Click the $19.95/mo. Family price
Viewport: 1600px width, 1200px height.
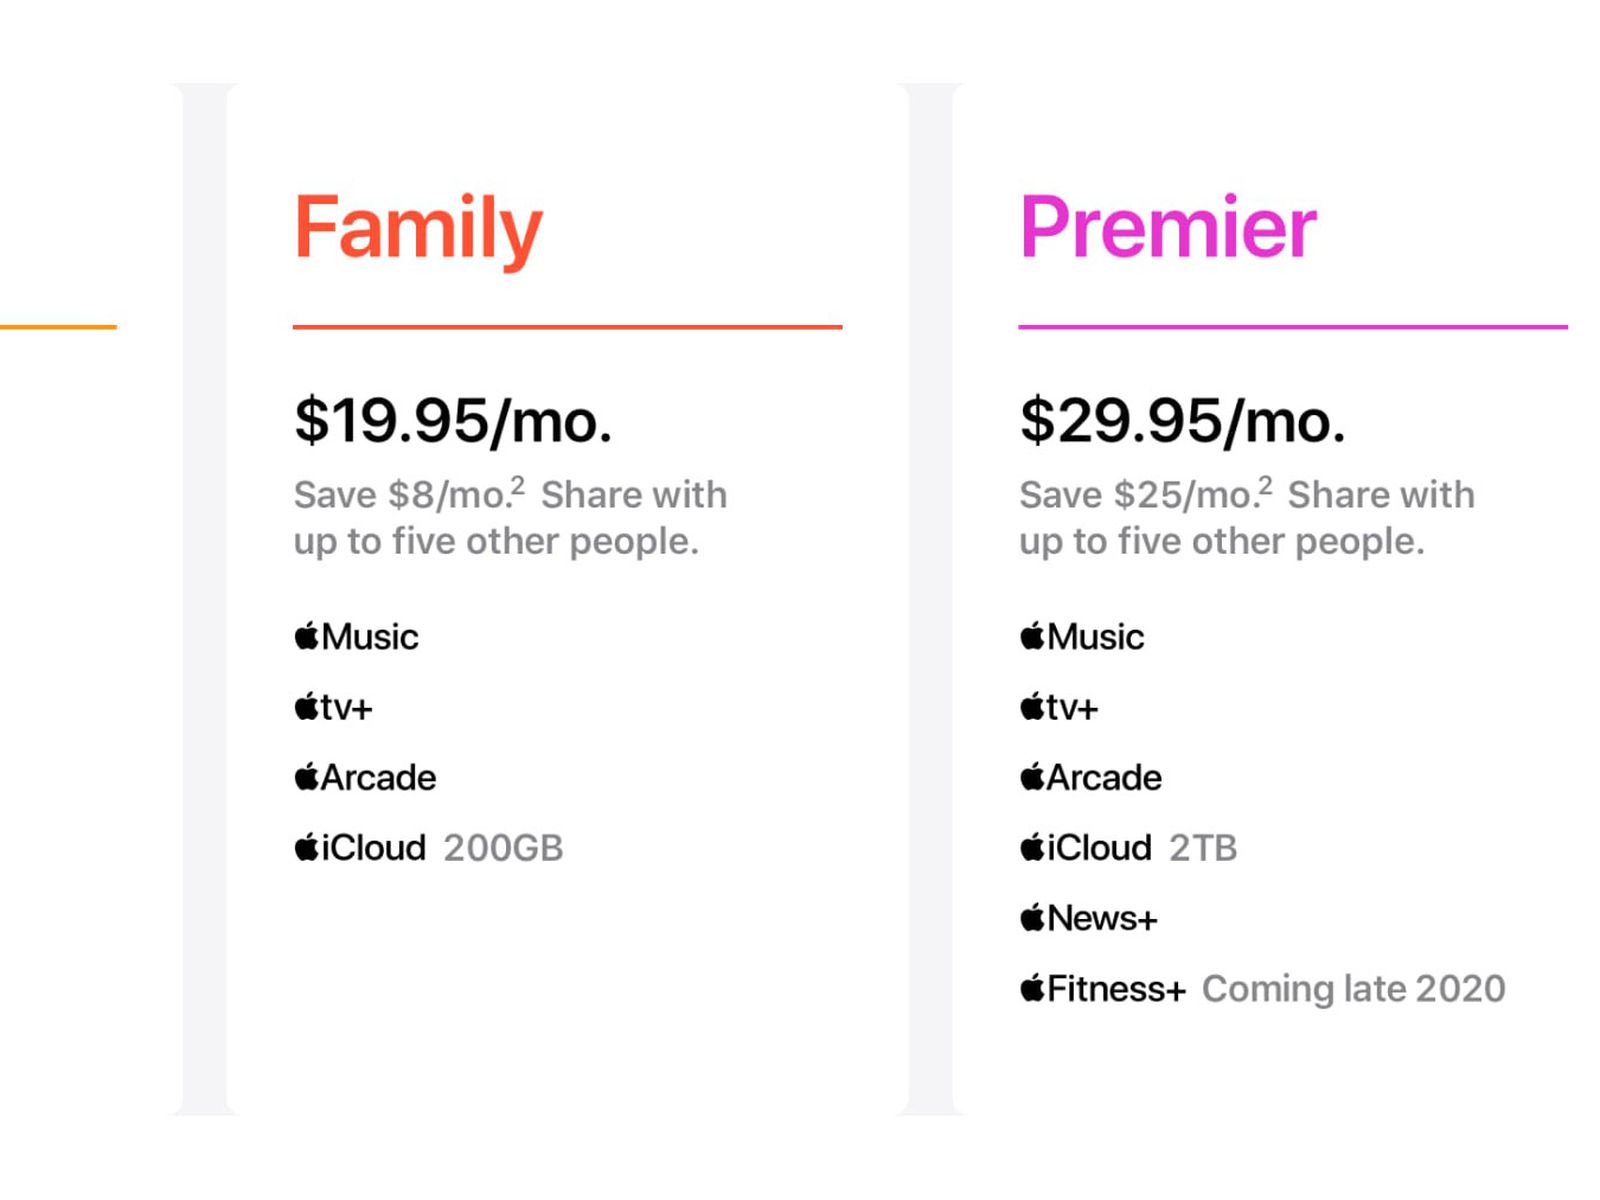[453, 421]
